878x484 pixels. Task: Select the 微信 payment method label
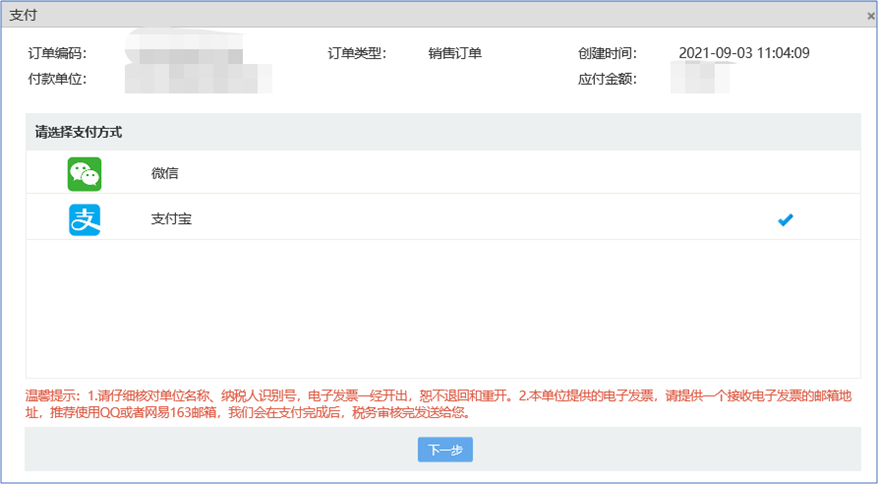164,174
